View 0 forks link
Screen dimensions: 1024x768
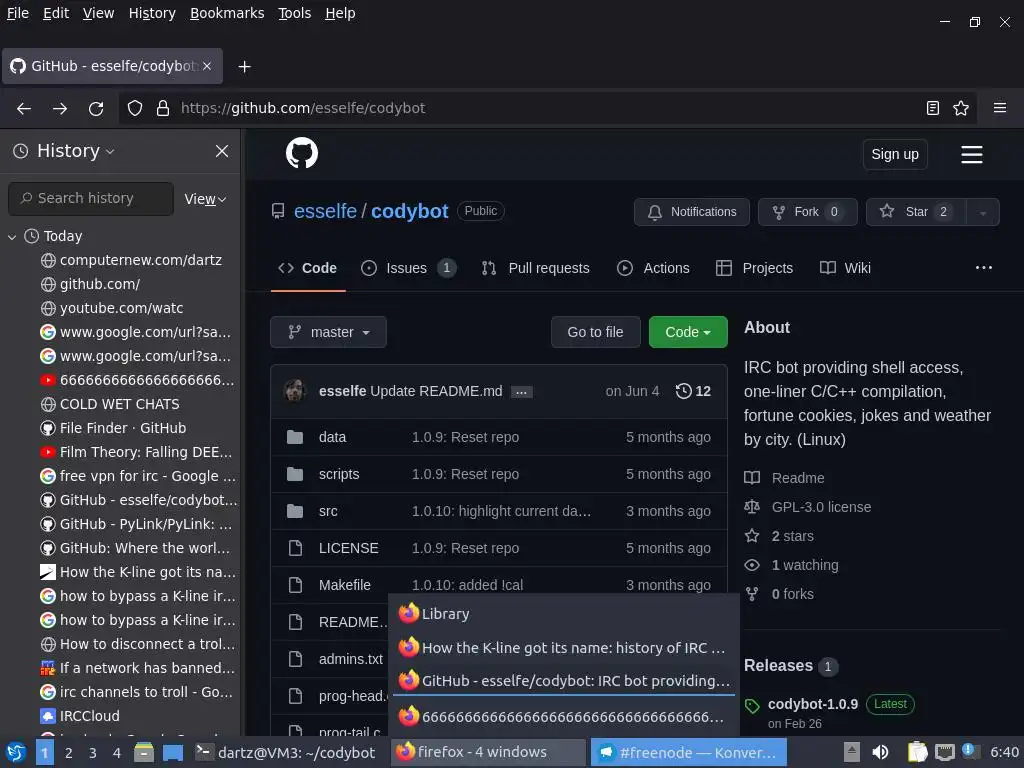tap(792, 594)
